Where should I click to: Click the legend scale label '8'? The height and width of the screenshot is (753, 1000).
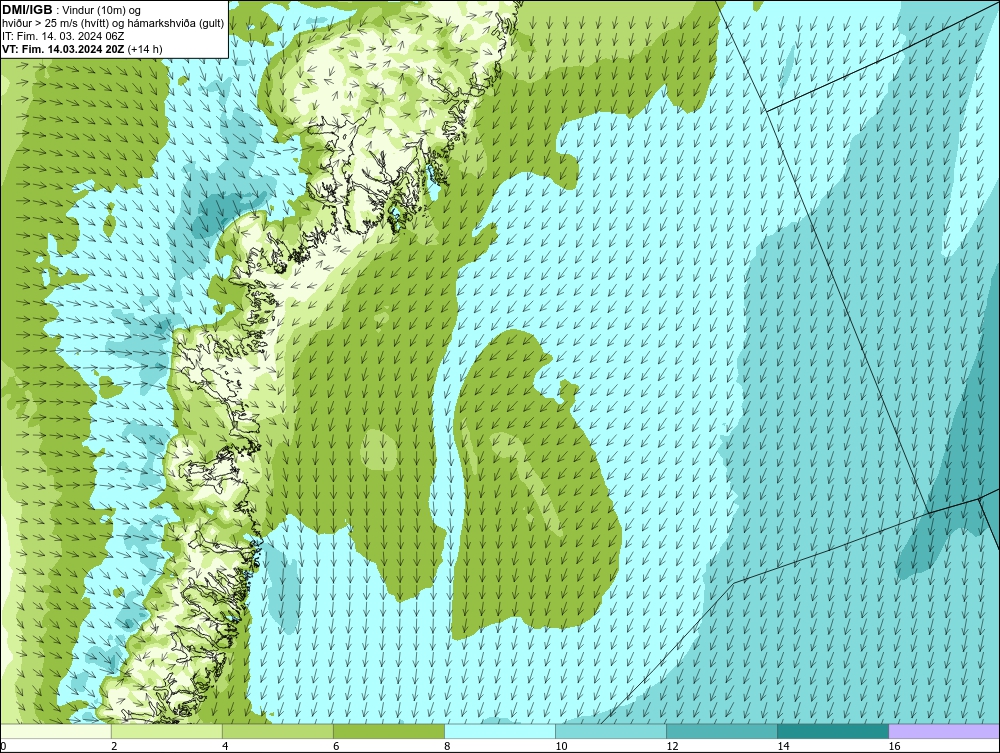coord(447,746)
